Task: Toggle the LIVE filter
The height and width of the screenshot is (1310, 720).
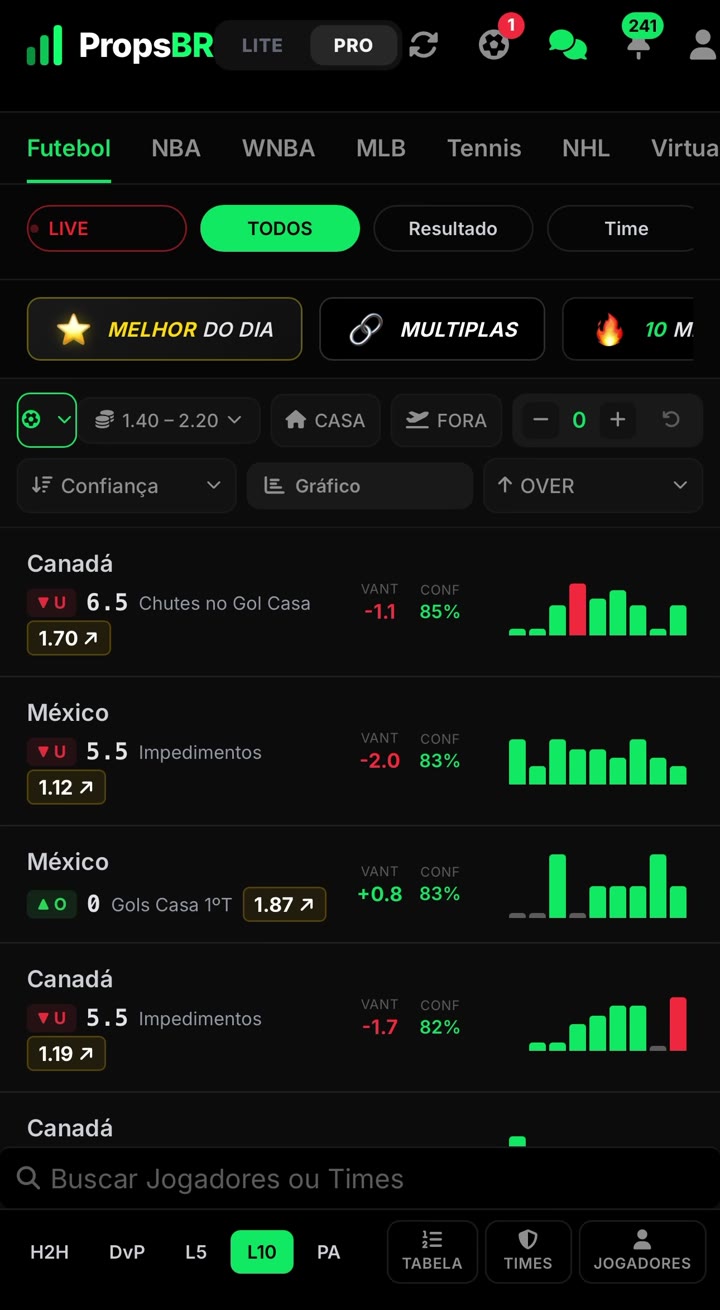Action: (107, 228)
